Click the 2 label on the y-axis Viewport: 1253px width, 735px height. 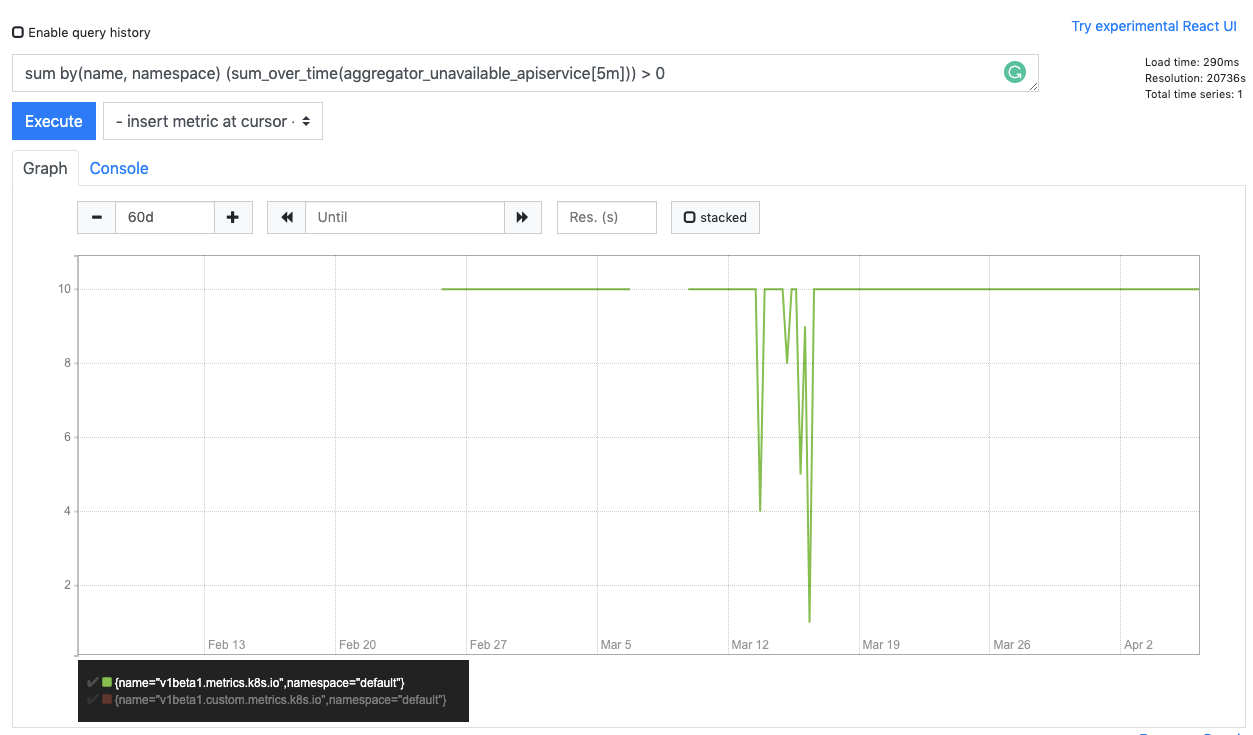(x=67, y=585)
